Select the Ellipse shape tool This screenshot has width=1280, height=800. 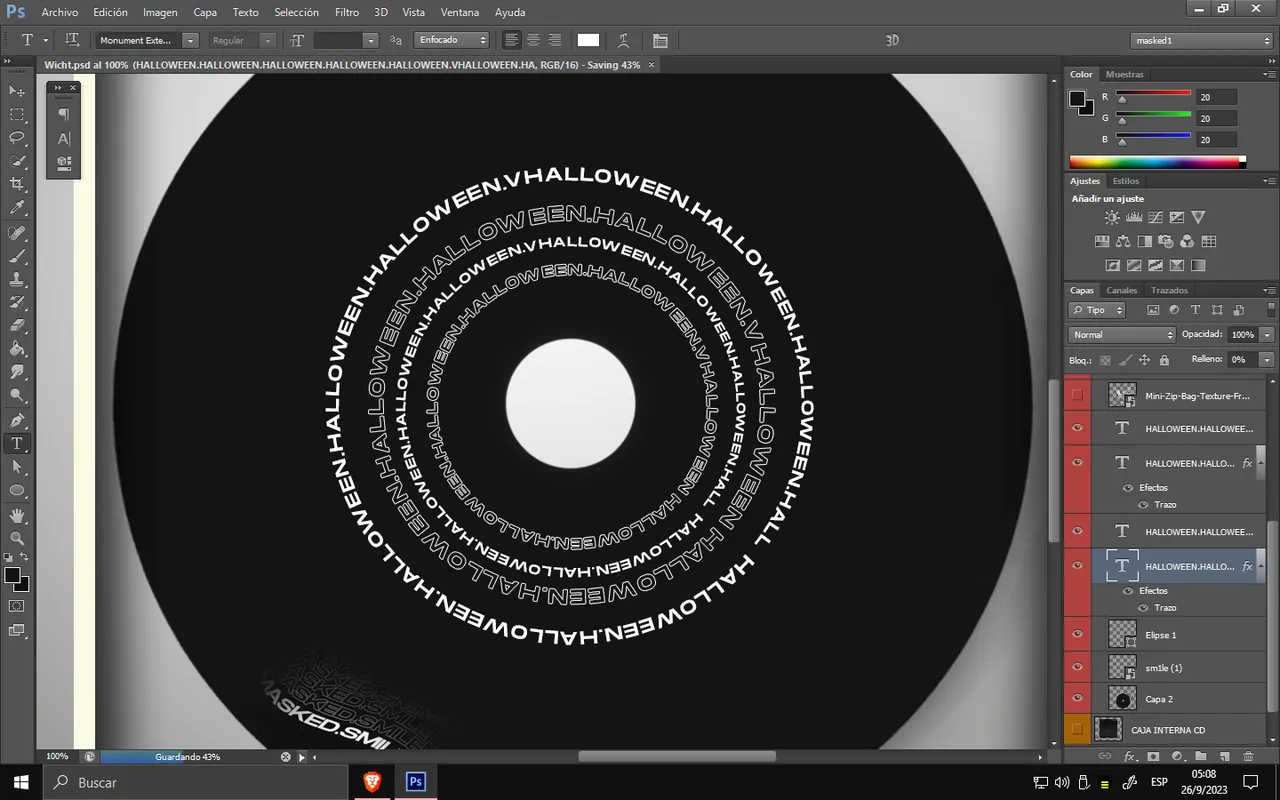coord(17,491)
